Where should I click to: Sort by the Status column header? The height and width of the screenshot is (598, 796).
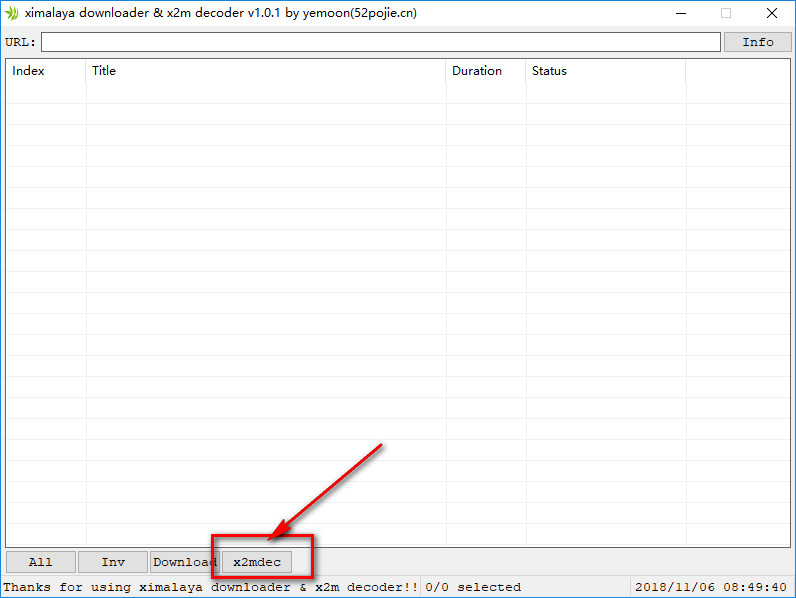[606, 71]
